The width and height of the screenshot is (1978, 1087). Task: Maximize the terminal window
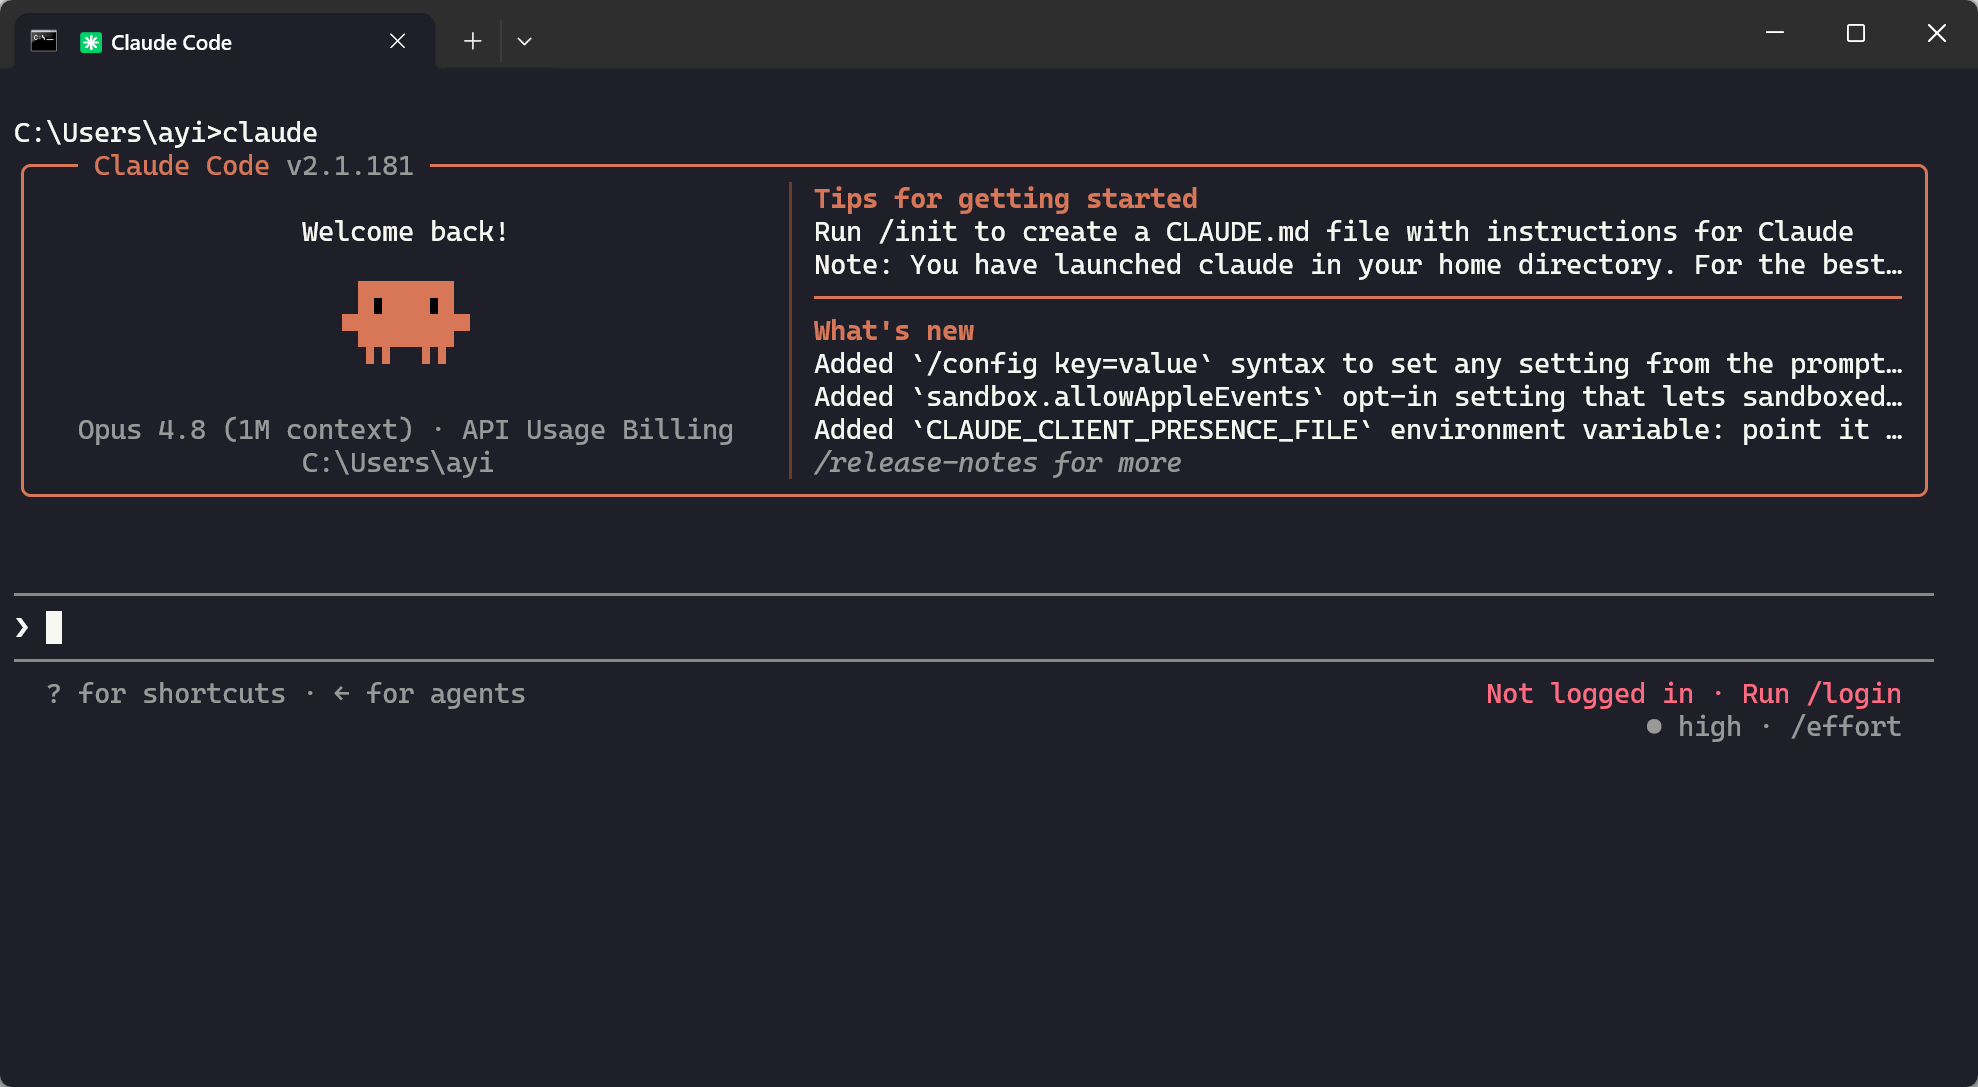[1856, 33]
